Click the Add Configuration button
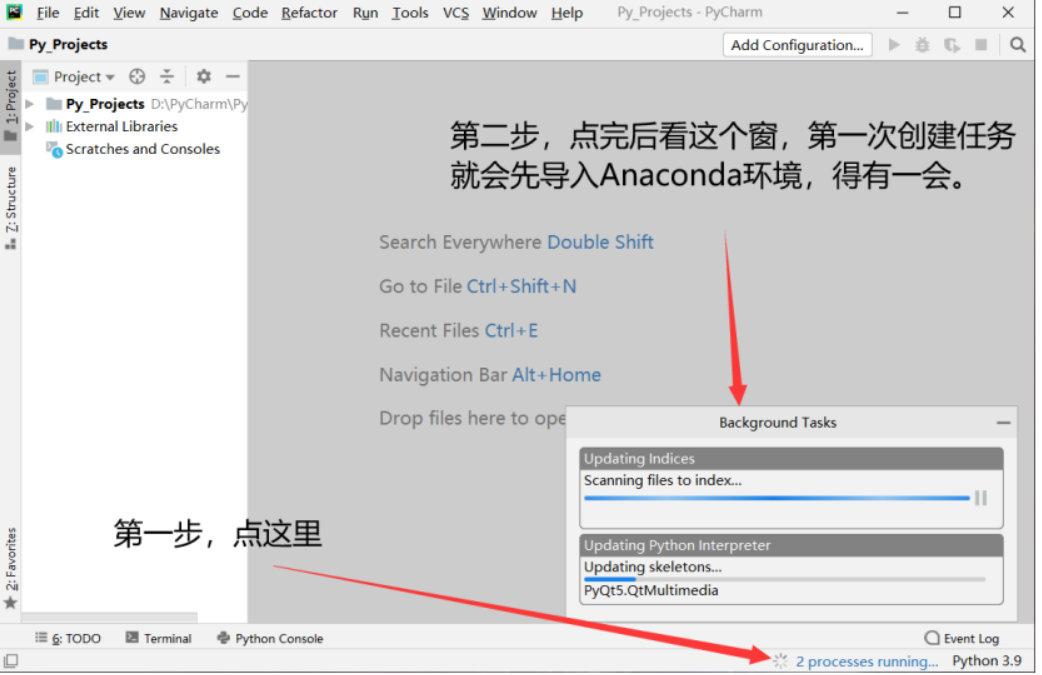The image size is (1042, 675). click(797, 45)
